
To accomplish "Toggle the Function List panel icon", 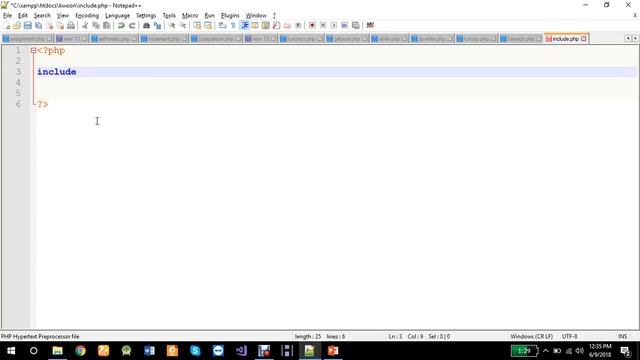I will click(x=276, y=25).
